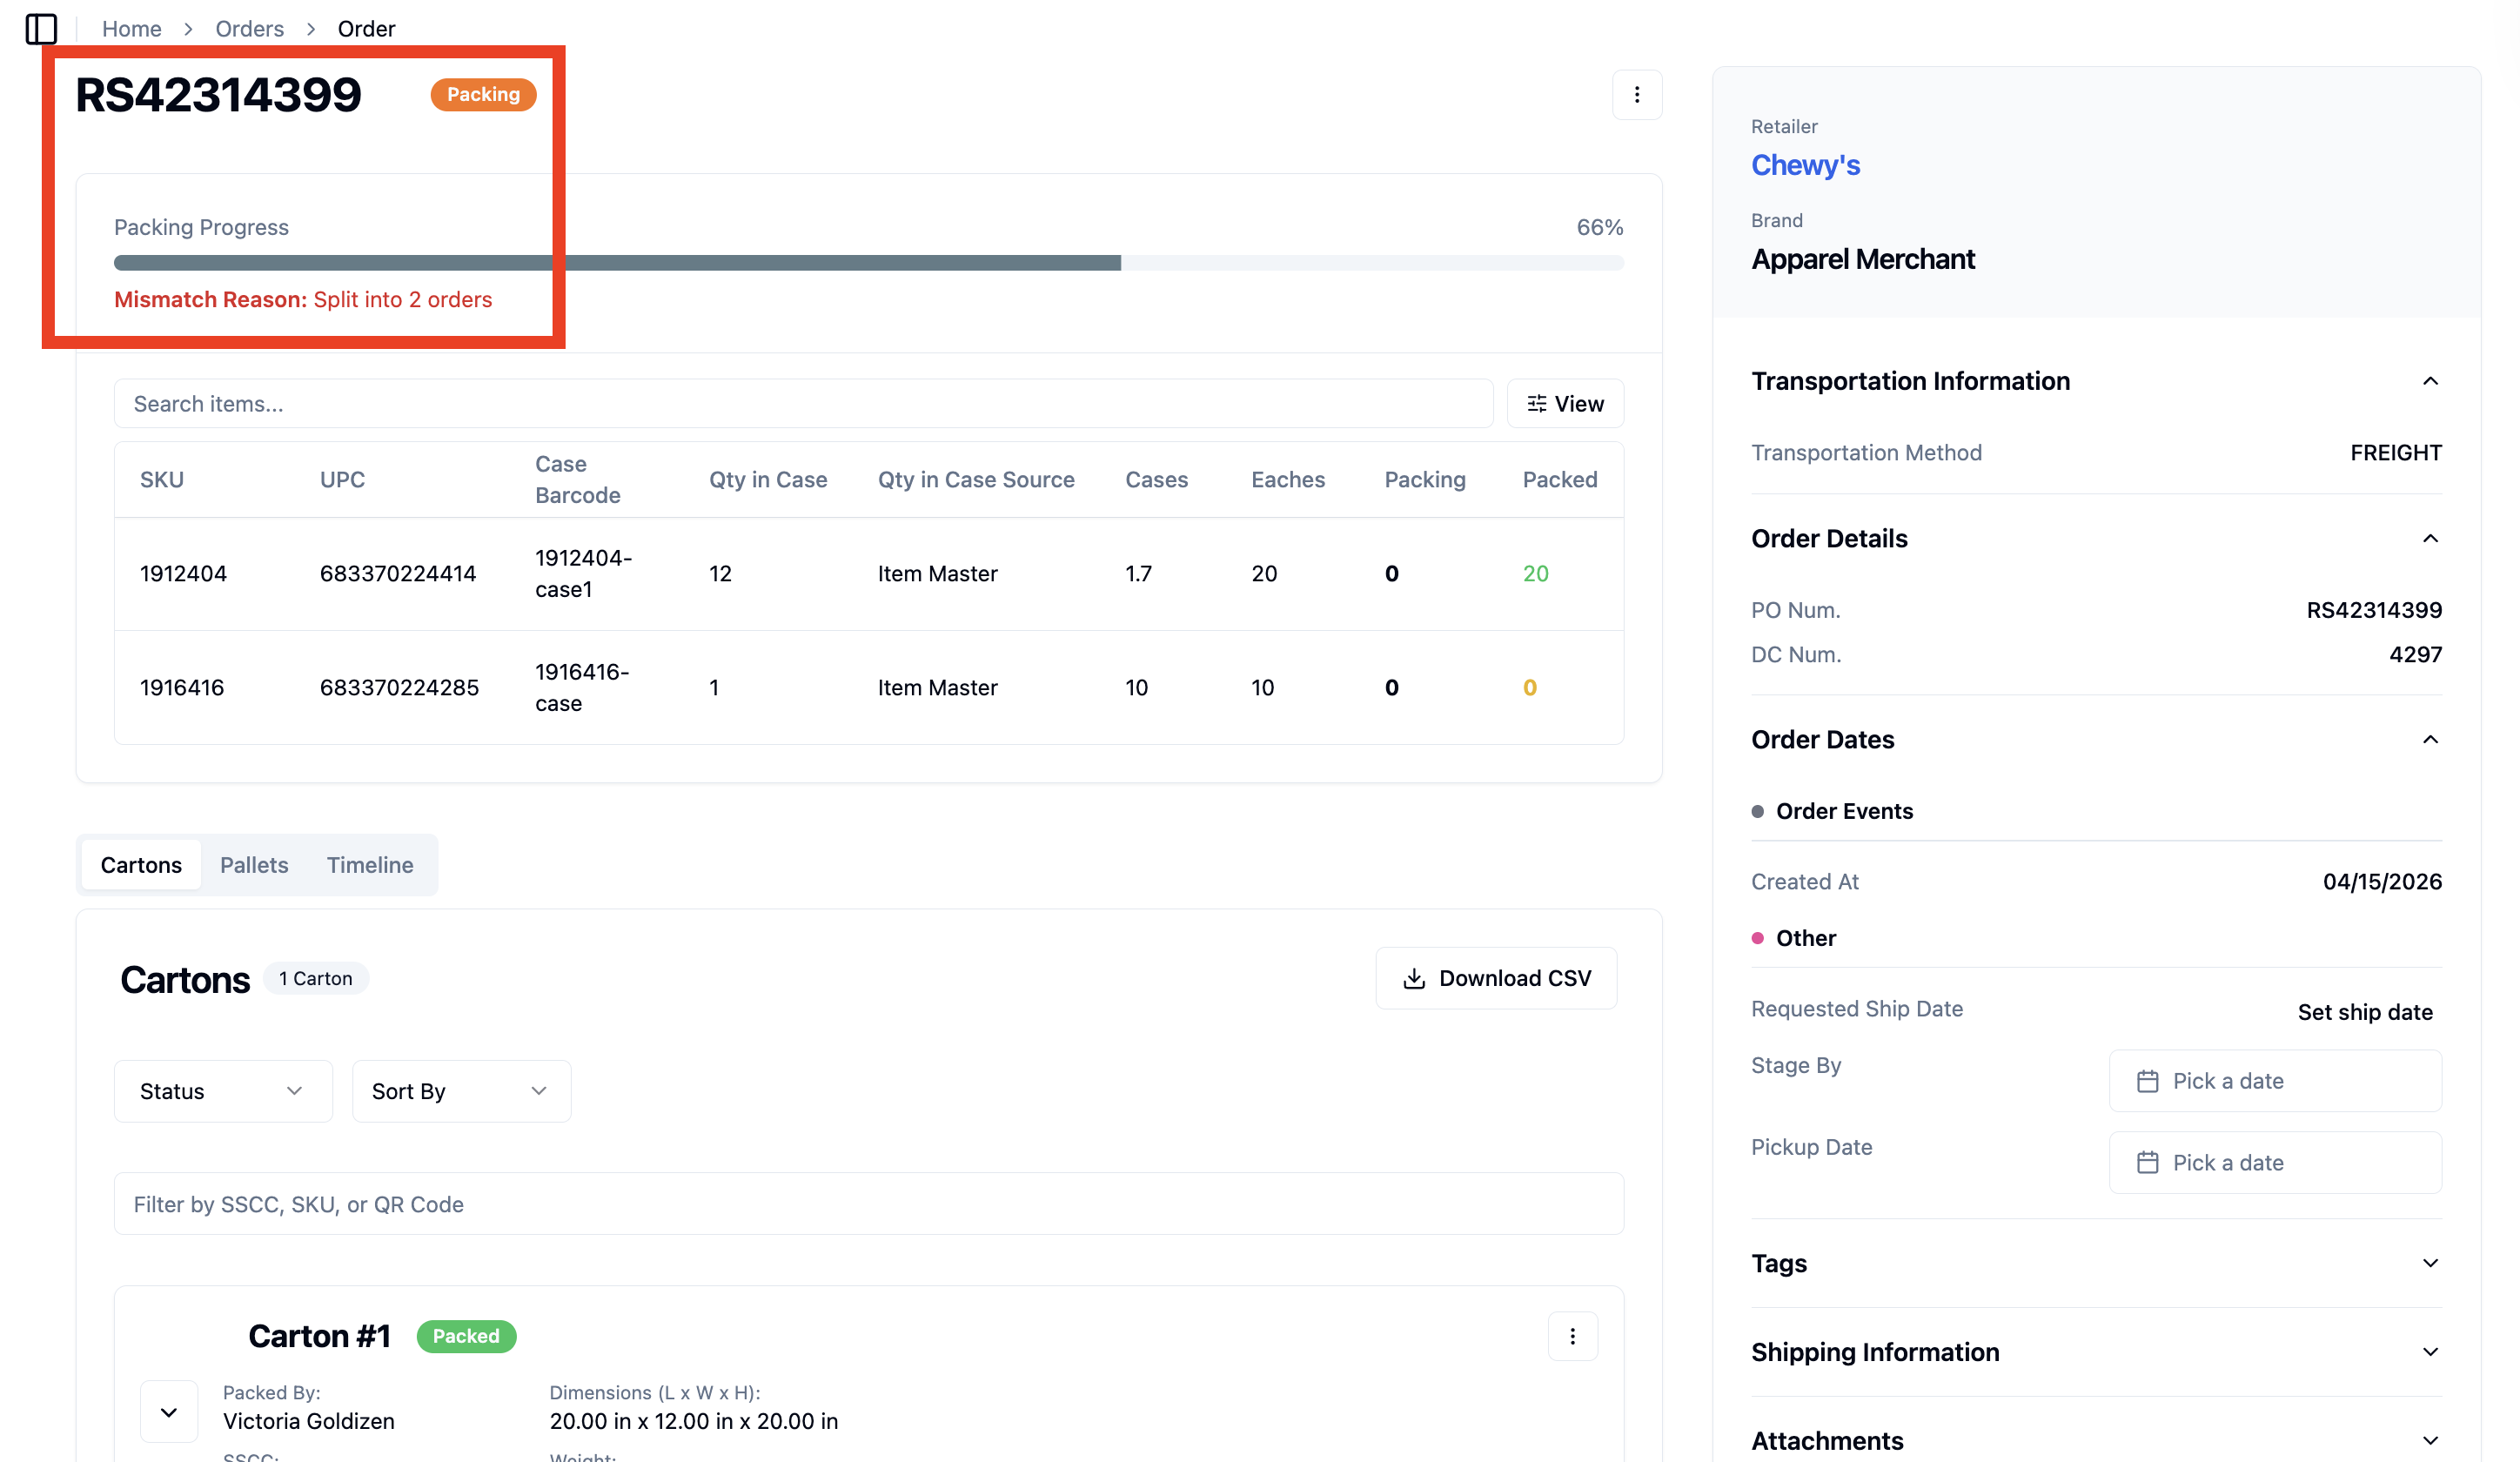This screenshot has height=1462, width=2520.
Task: Click Set ship date
Action: [x=2365, y=1012]
